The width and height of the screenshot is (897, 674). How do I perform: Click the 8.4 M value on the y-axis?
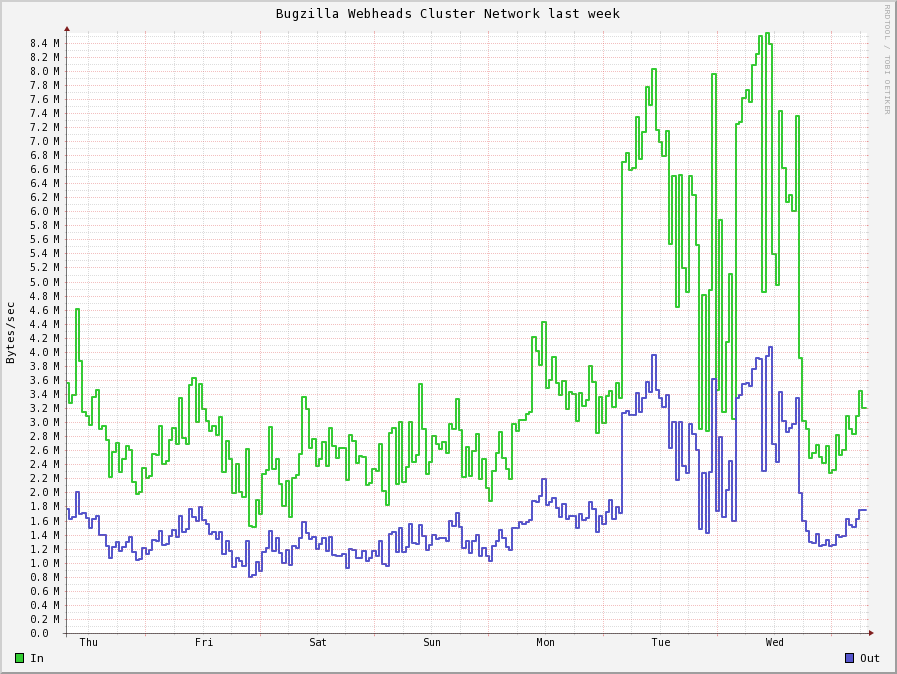pyautogui.click(x=45, y=43)
